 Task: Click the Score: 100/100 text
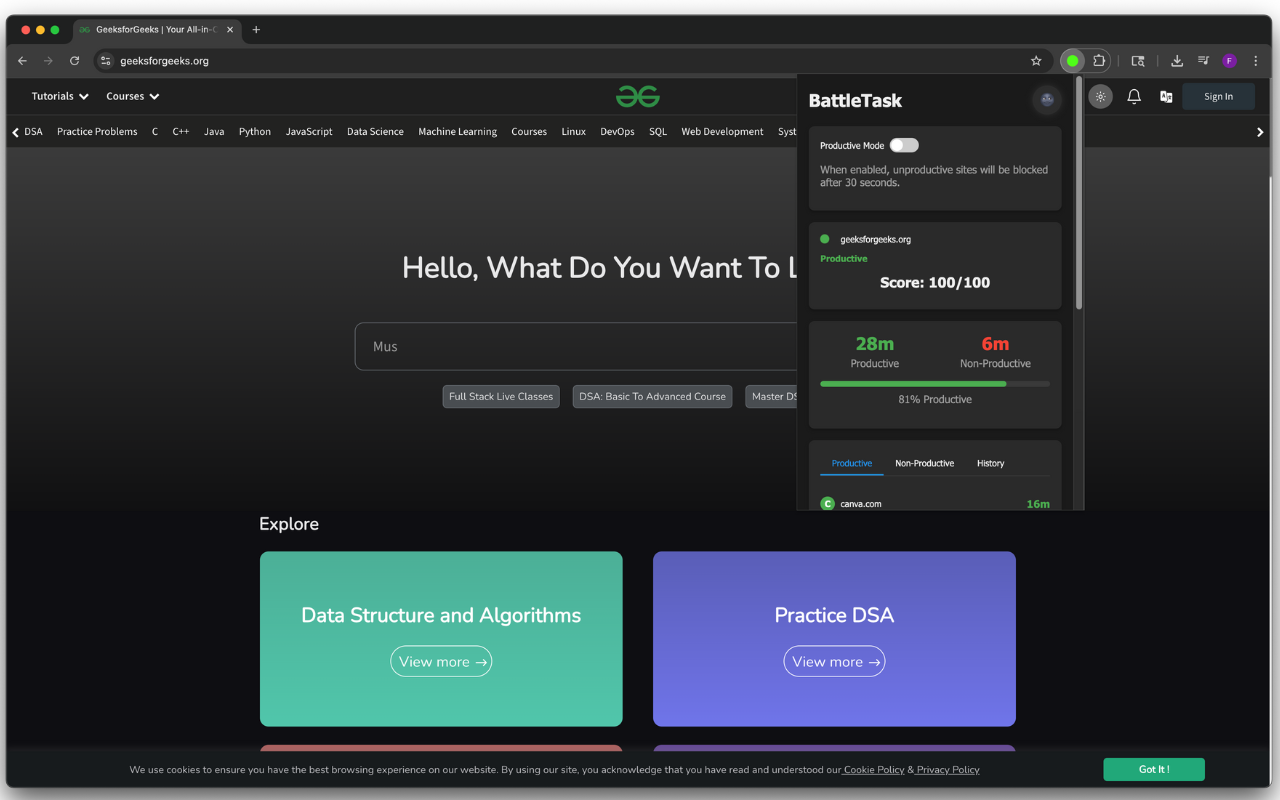[935, 283]
